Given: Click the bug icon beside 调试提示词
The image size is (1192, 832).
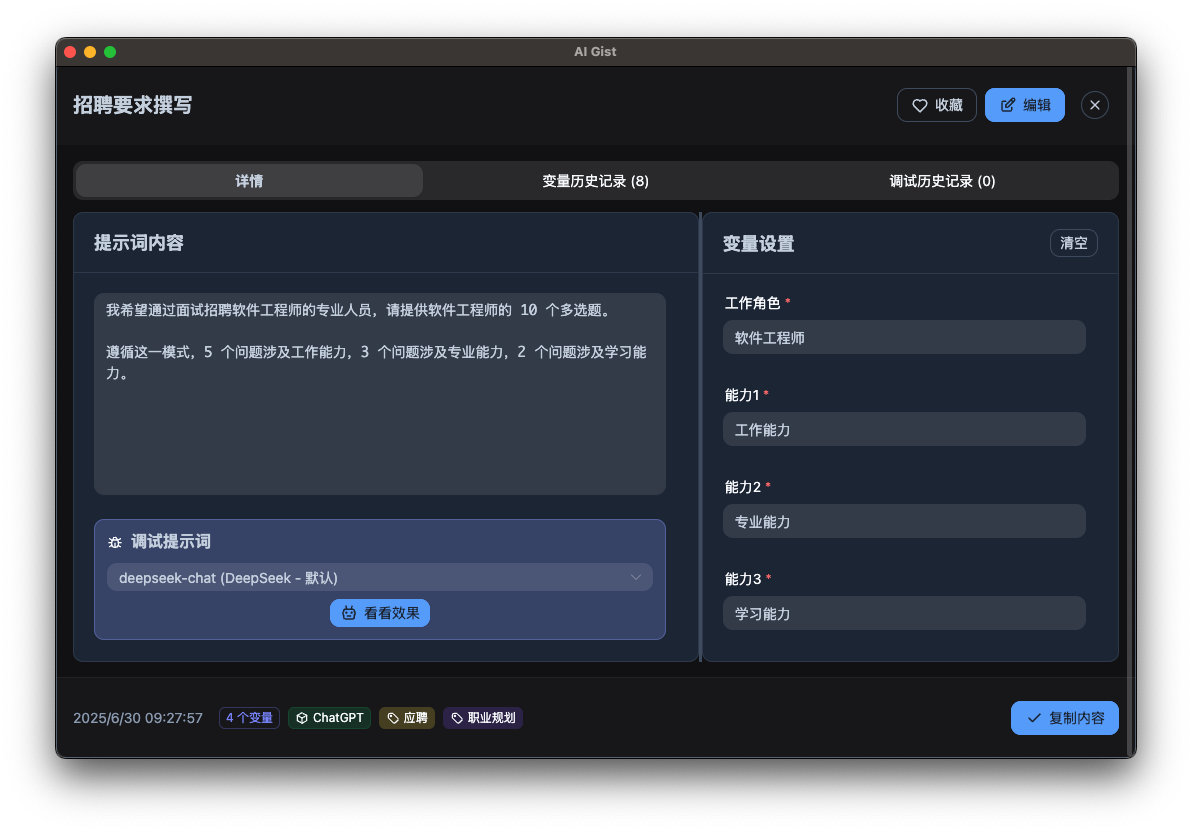Looking at the screenshot, I should (x=115, y=541).
